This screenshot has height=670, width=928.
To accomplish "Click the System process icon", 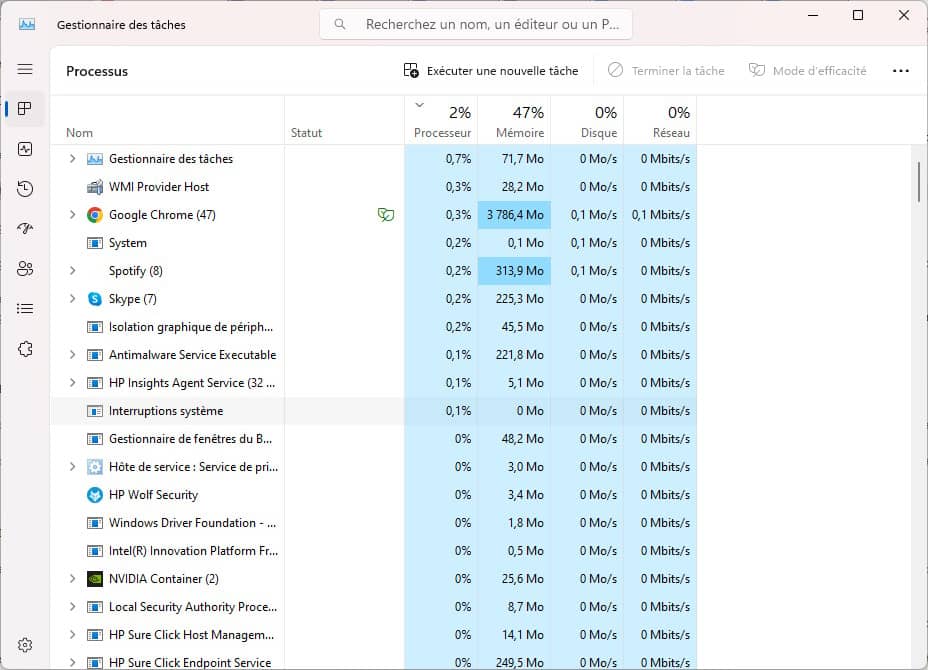I will 95,243.
